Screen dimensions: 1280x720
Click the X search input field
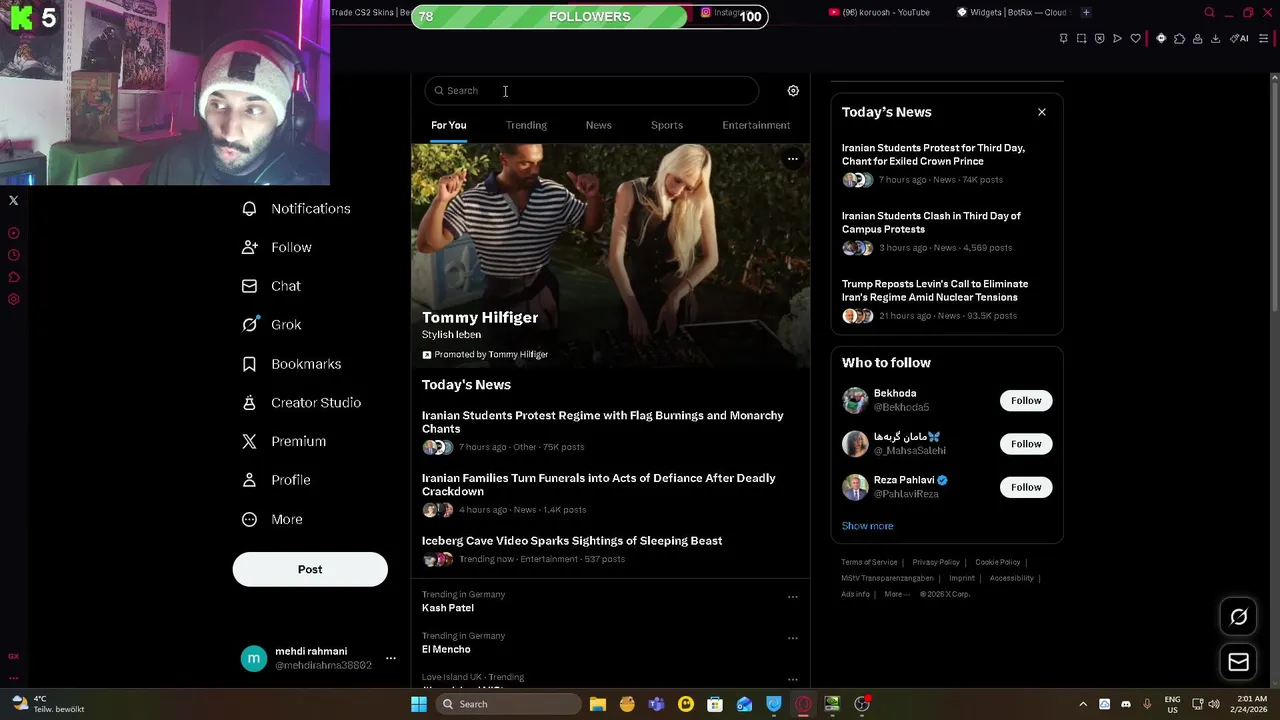tap(591, 91)
